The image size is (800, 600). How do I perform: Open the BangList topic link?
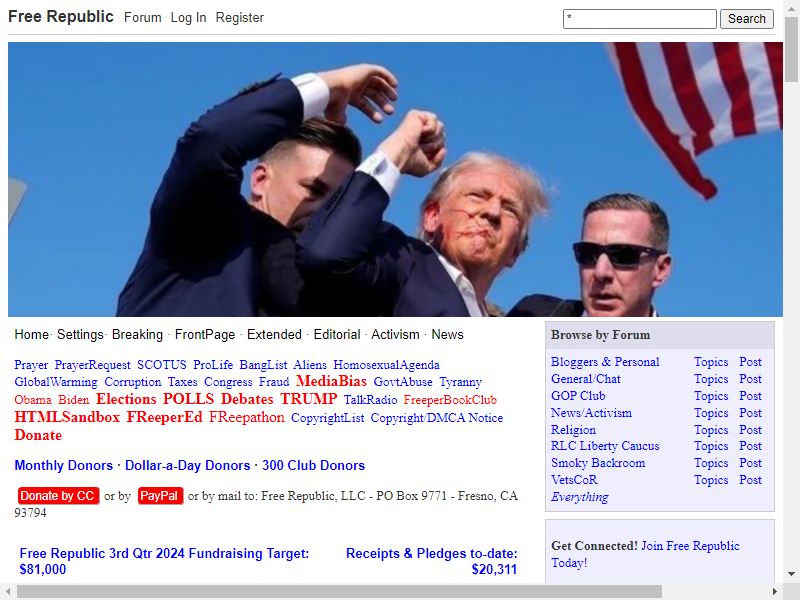point(263,365)
